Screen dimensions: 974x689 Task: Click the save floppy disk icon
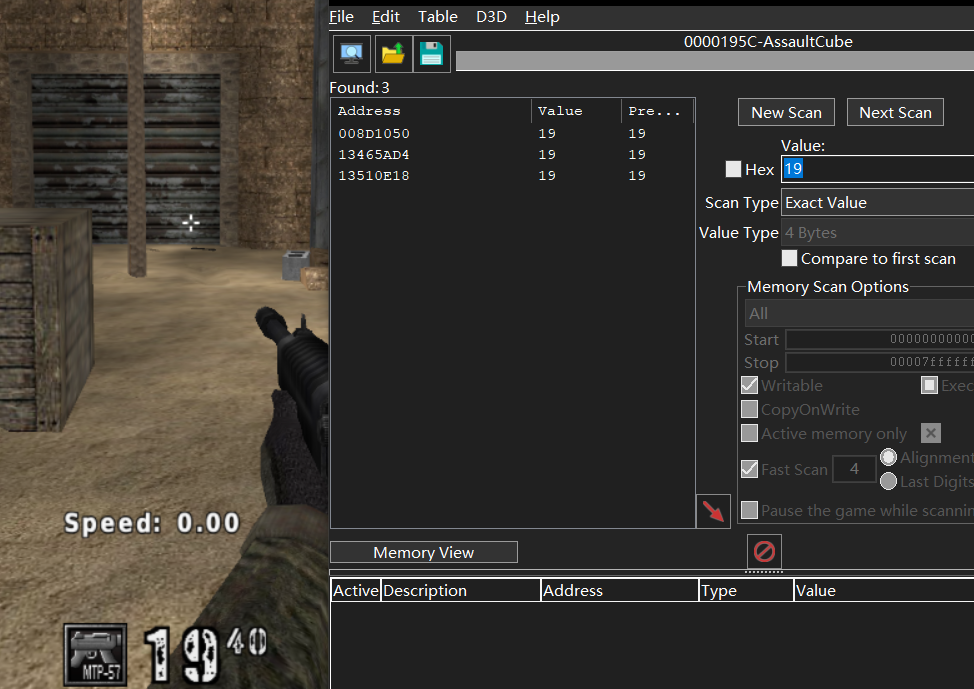[431, 54]
